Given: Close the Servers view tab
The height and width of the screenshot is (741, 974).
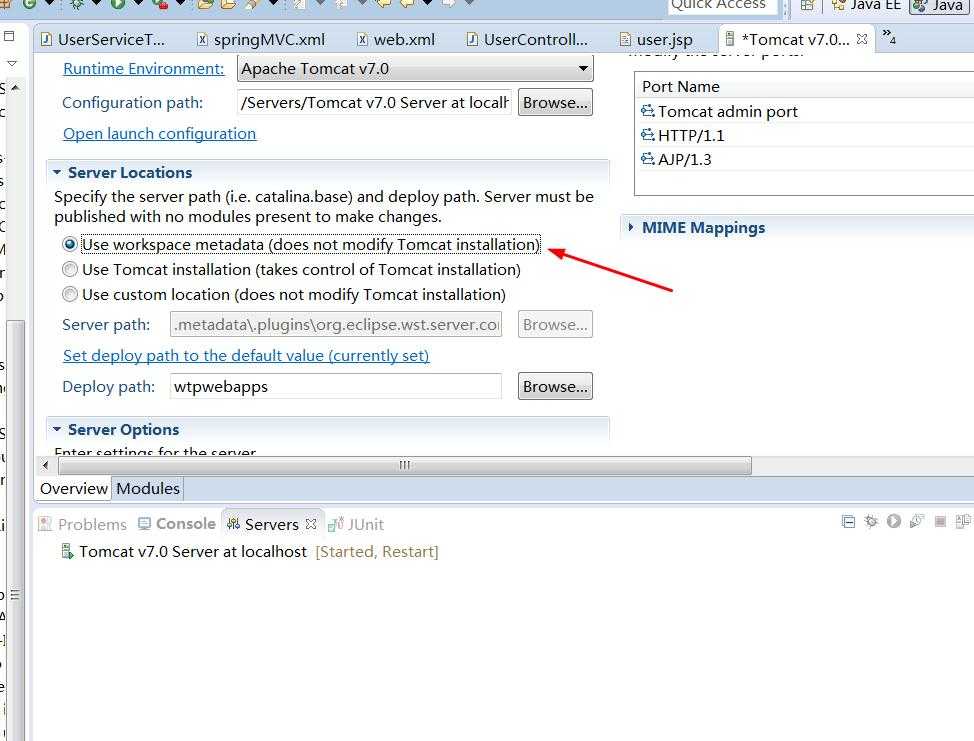Looking at the screenshot, I should coord(311,524).
